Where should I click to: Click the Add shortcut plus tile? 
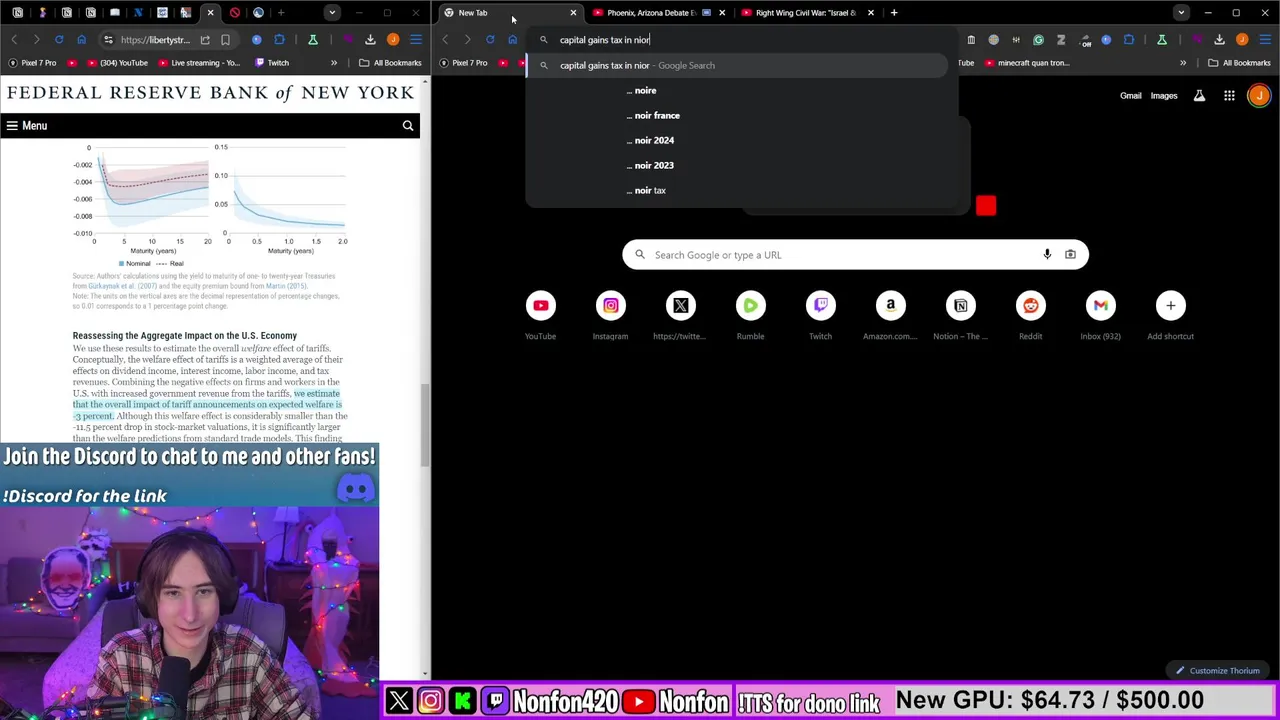1170,314
